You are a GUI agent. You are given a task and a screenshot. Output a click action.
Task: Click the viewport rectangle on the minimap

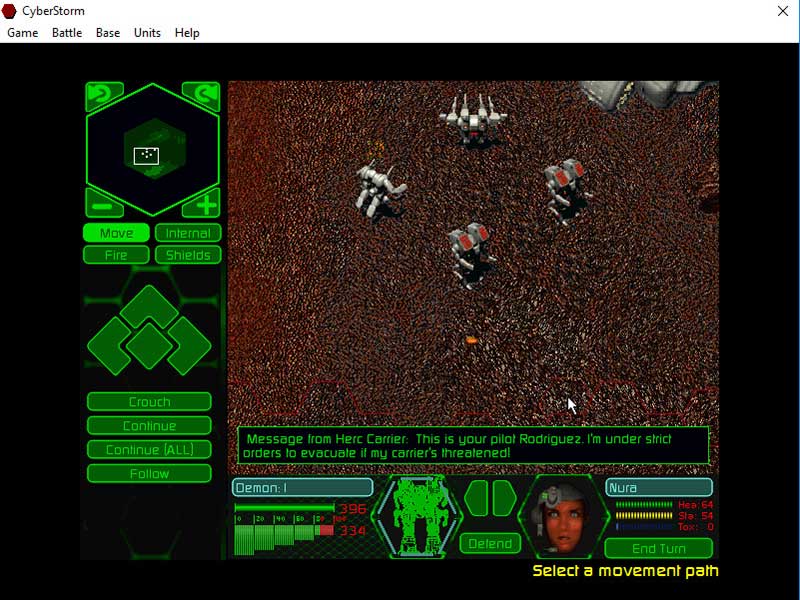(x=146, y=154)
